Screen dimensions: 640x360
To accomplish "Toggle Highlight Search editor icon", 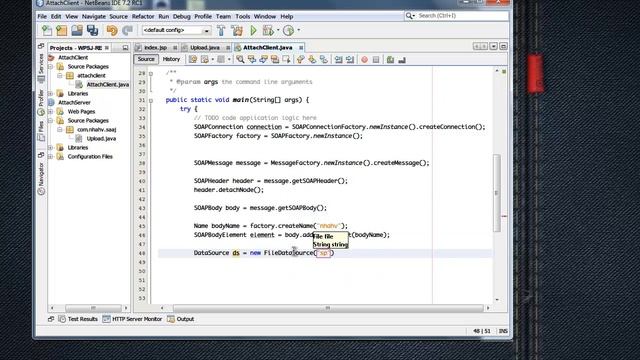I will 275,60.
